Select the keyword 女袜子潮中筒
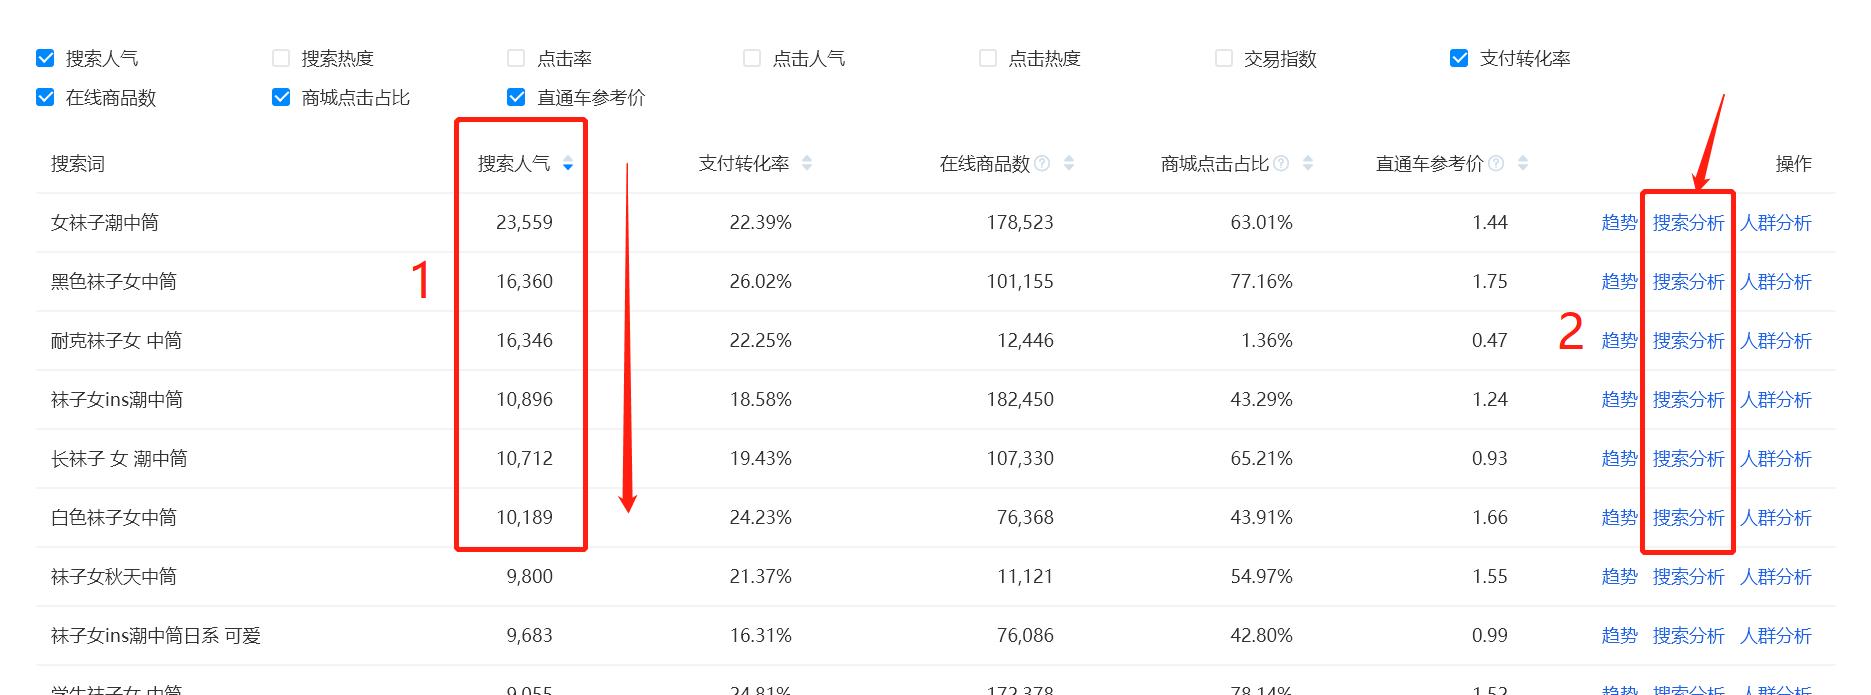 (x=105, y=222)
